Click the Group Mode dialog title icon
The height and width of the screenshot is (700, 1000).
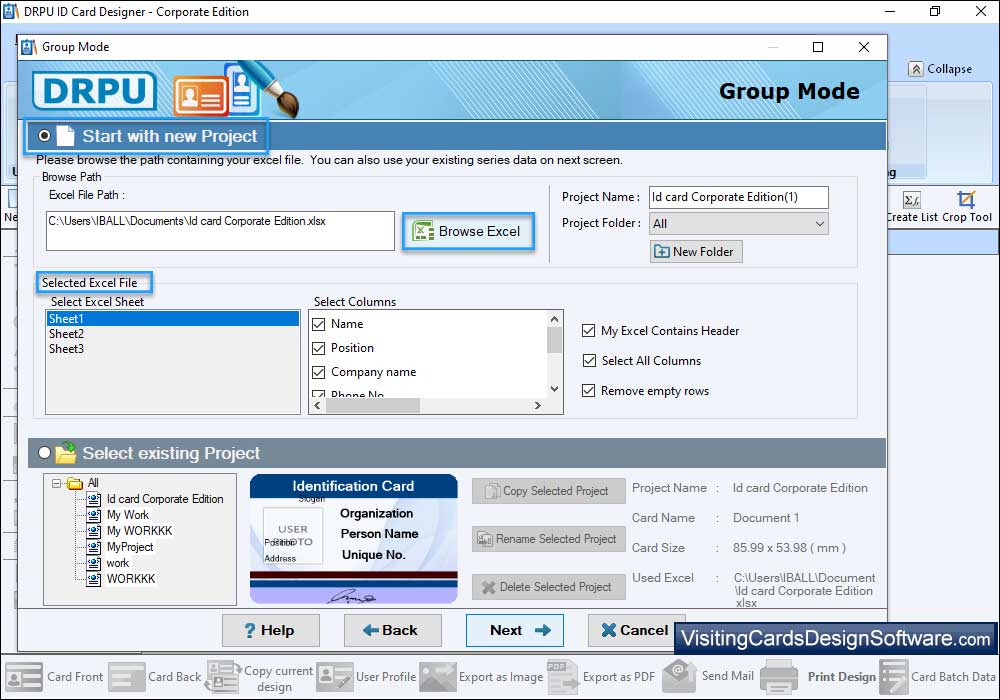(29, 47)
